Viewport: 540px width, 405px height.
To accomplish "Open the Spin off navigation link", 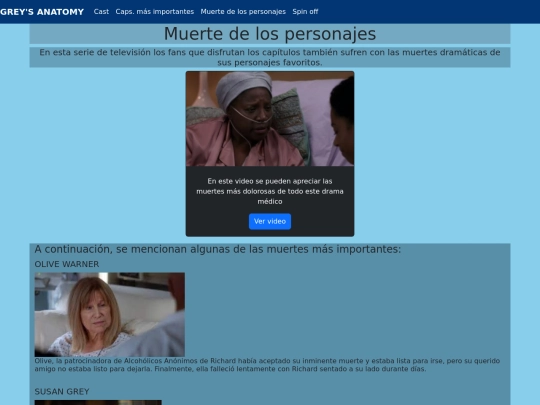I will pos(305,12).
